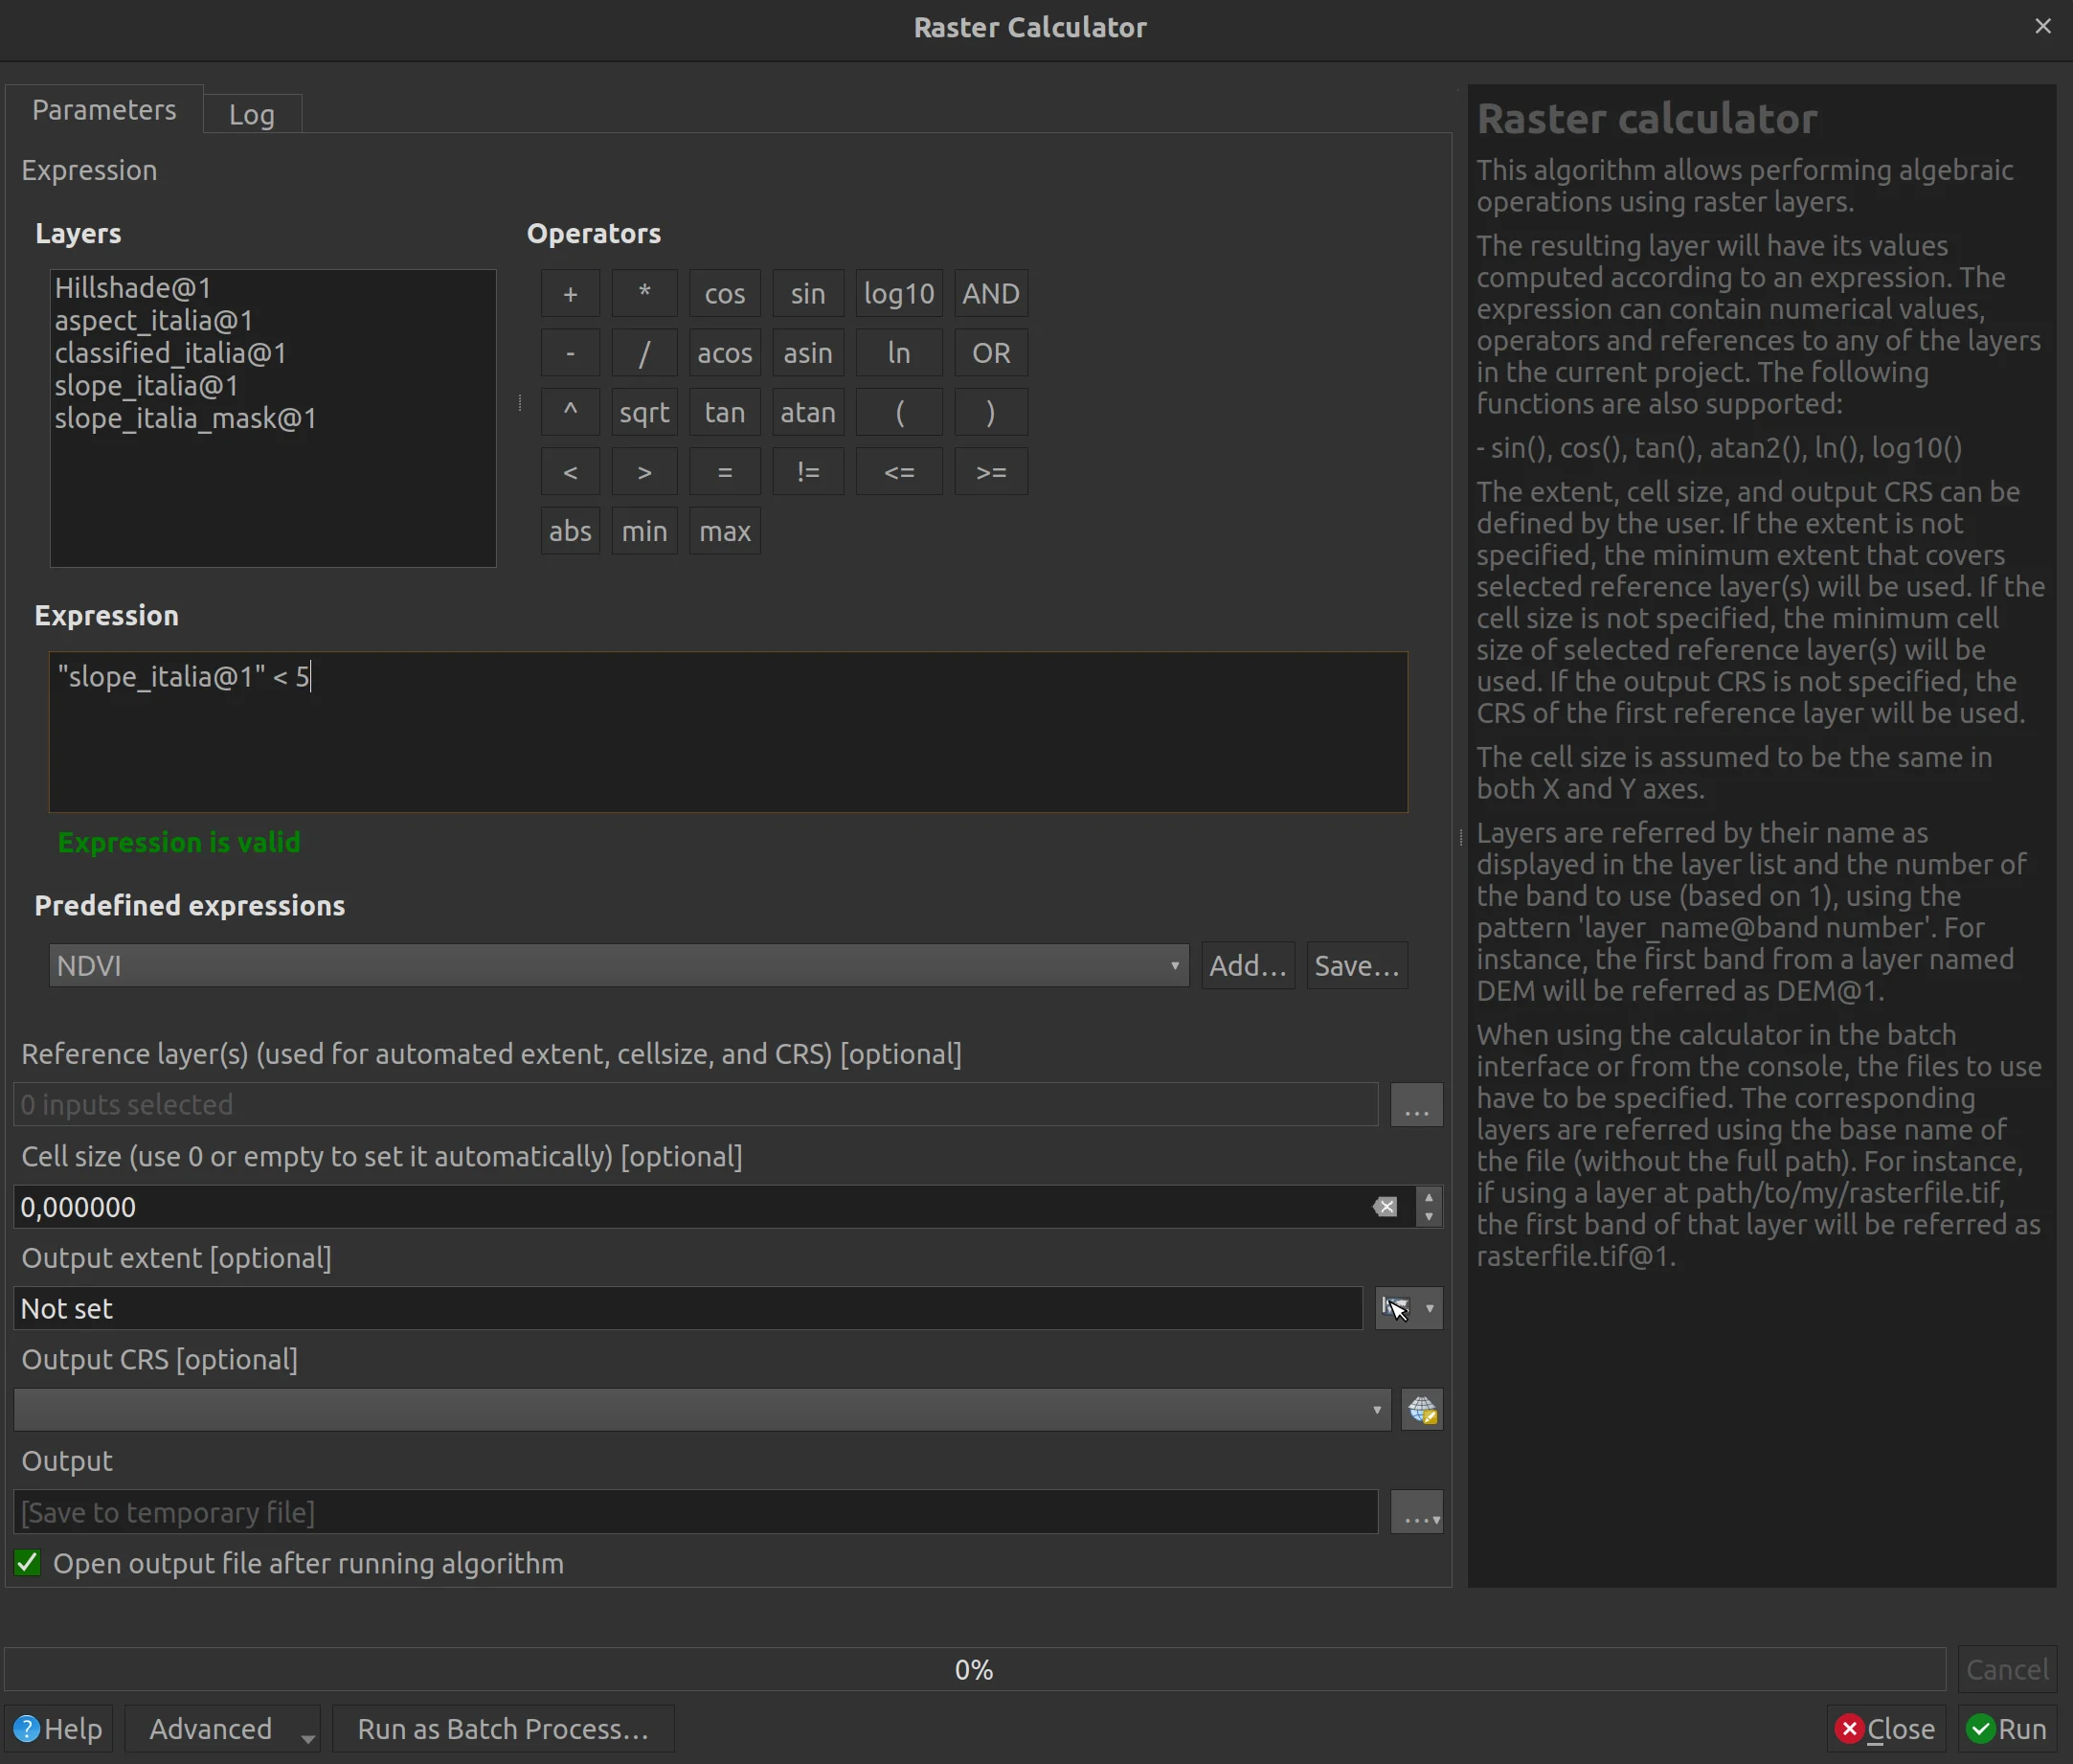Click the OR operator button

point(991,353)
